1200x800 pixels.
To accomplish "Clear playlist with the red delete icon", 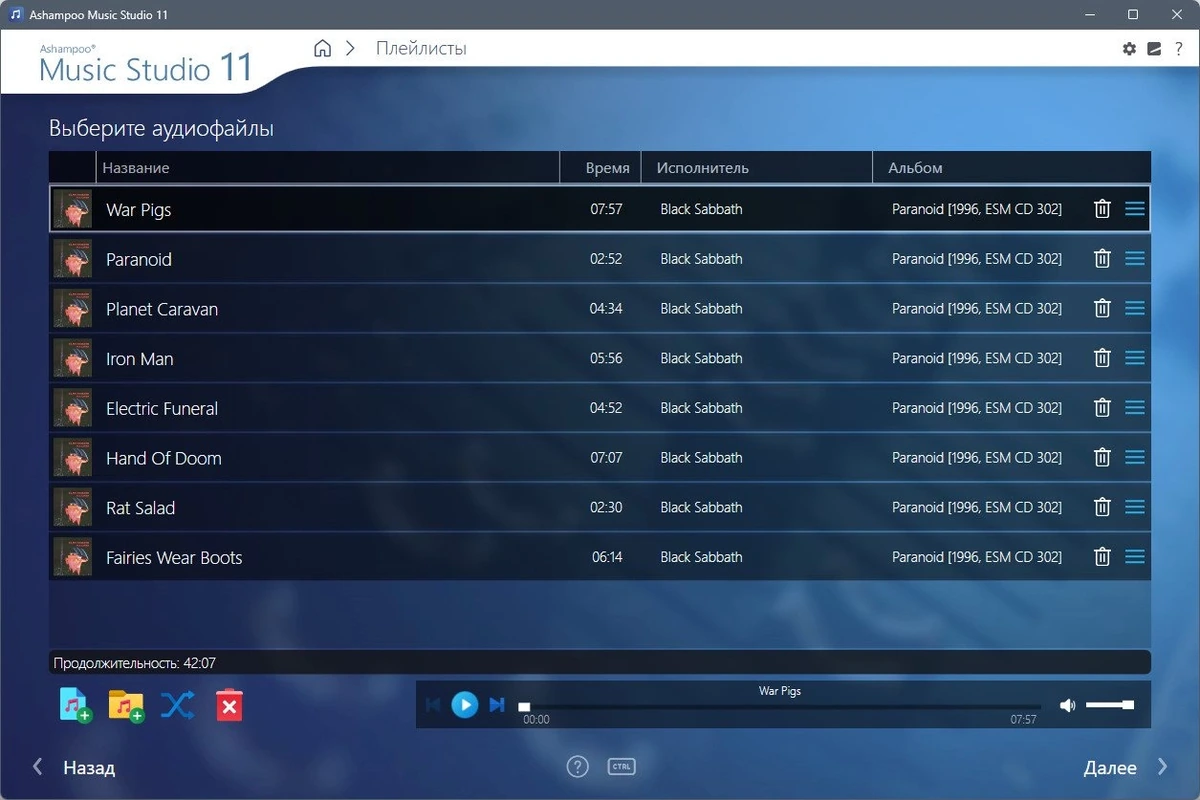I will (x=229, y=705).
